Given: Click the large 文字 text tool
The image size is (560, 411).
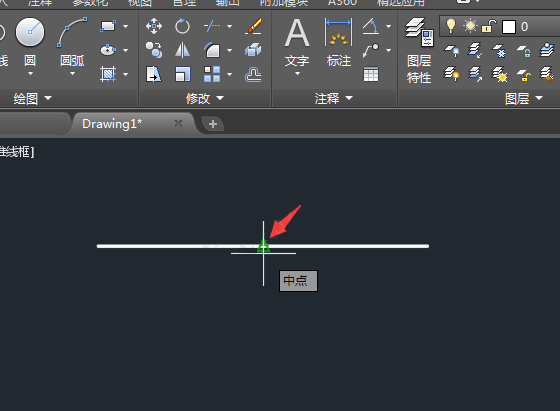Looking at the screenshot, I should point(297,42).
